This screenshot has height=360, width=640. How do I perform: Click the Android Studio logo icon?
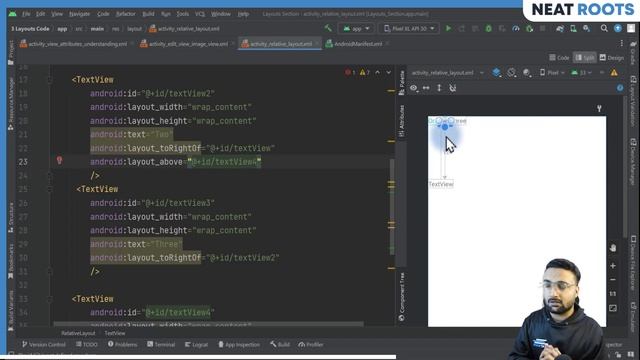(x=13, y=14)
